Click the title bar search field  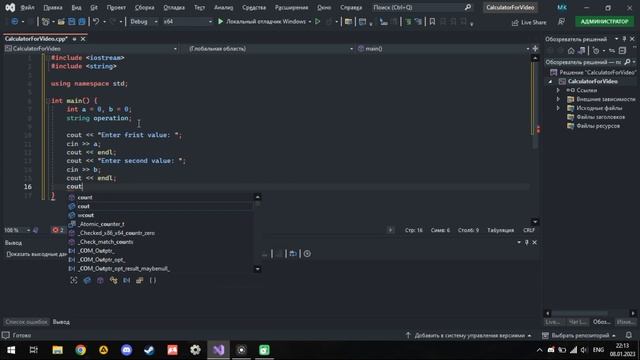pyautogui.click(x=422, y=7)
